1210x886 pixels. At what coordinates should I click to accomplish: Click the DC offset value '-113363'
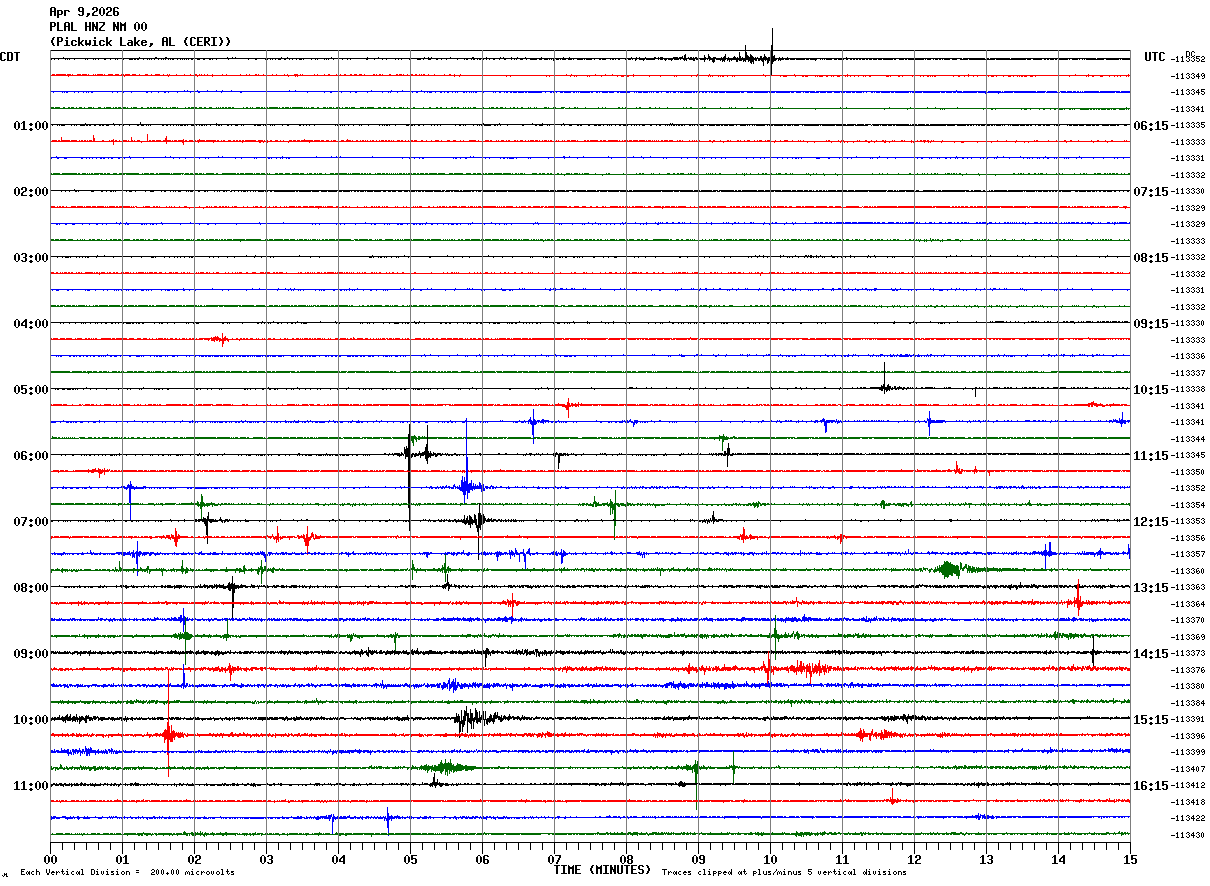coord(1188,588)
